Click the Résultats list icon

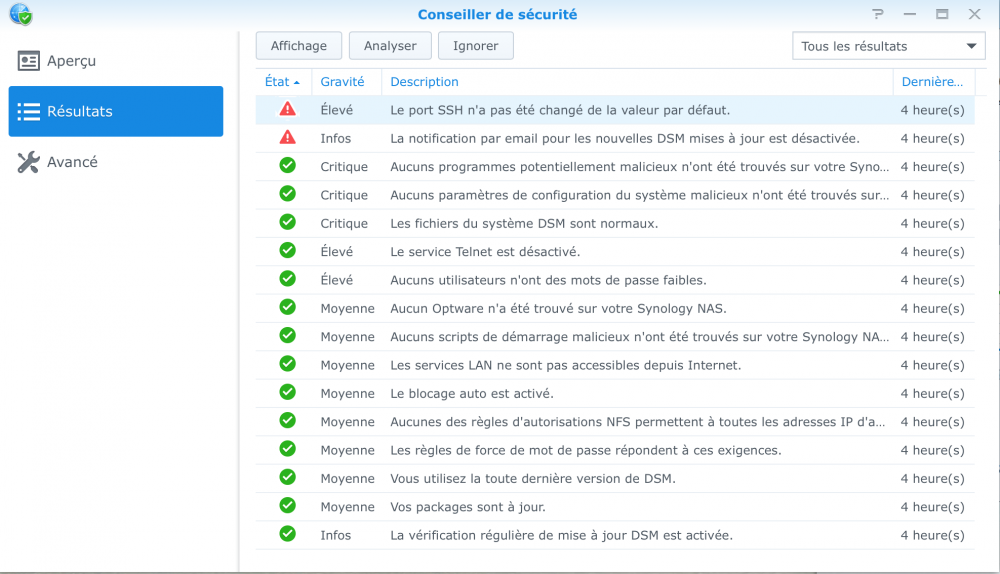[x=28, y=112]
